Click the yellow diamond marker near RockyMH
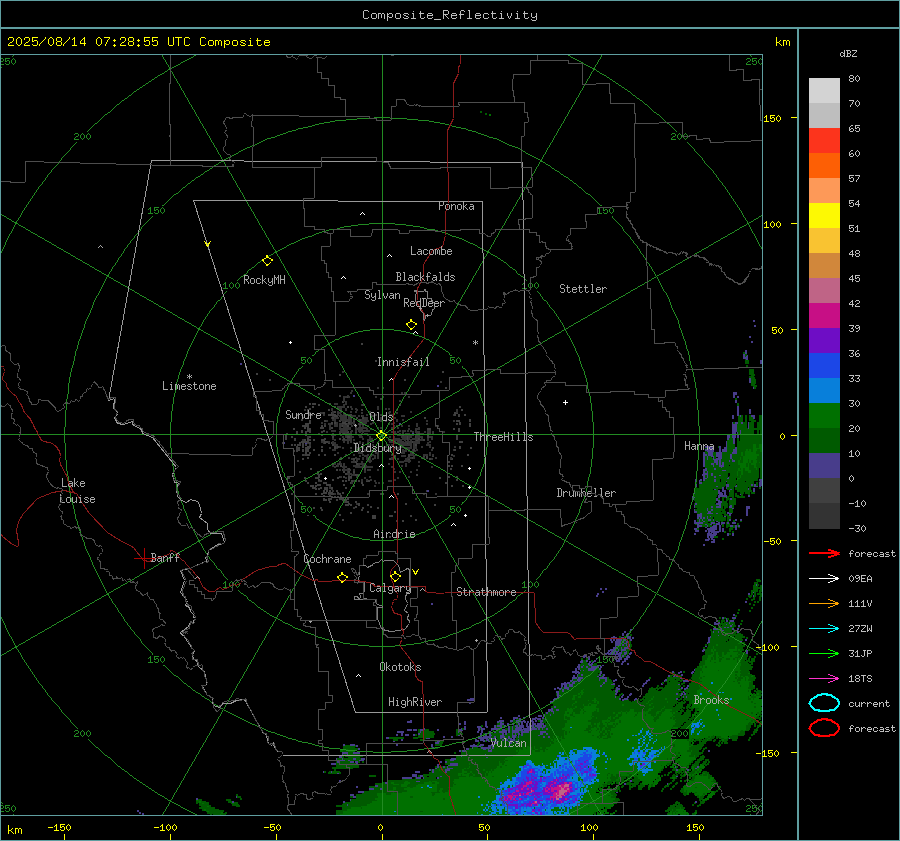 [x=267, y=261]
